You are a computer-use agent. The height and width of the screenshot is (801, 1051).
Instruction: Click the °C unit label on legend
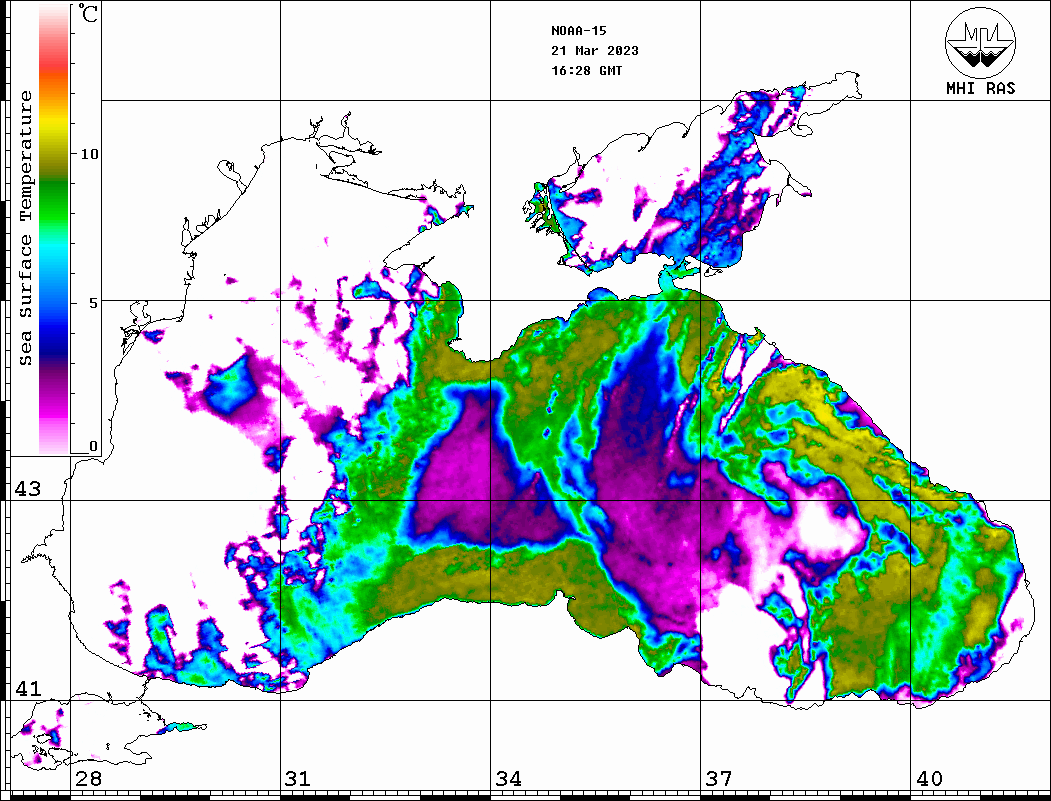click(88, 13)
